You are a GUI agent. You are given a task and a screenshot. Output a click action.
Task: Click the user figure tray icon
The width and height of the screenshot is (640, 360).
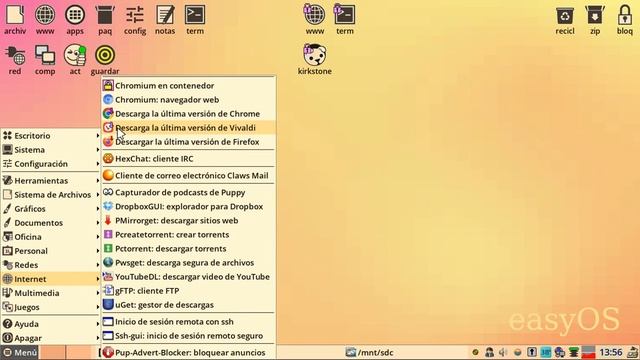click(x=489, y=352)
